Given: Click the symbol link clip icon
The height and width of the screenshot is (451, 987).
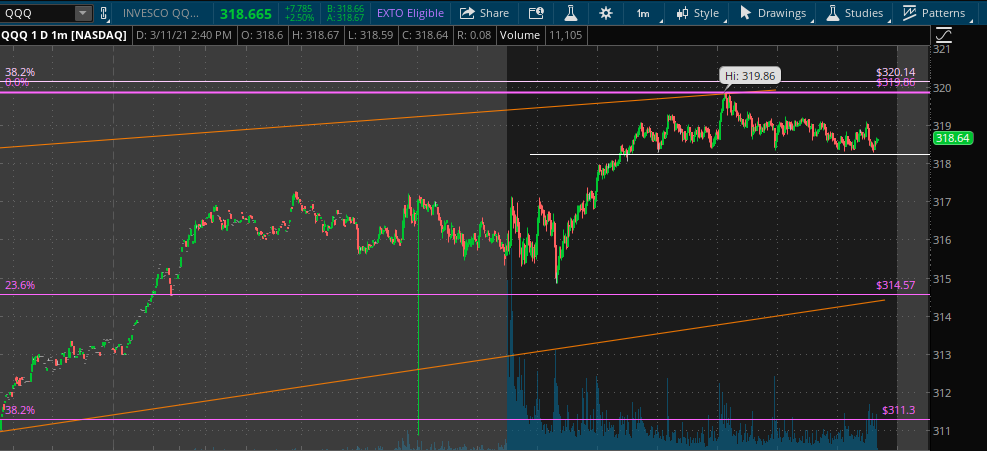Looking at the screenshot, I should click(x=103, y=13).
